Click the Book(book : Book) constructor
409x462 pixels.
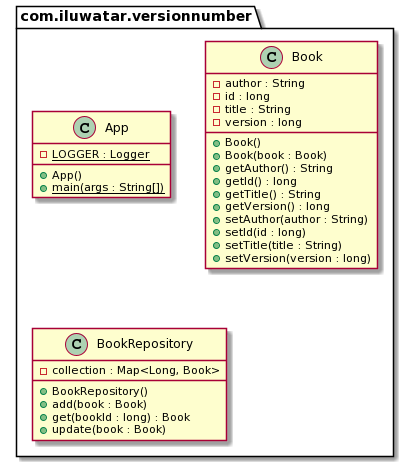(276, 156)
